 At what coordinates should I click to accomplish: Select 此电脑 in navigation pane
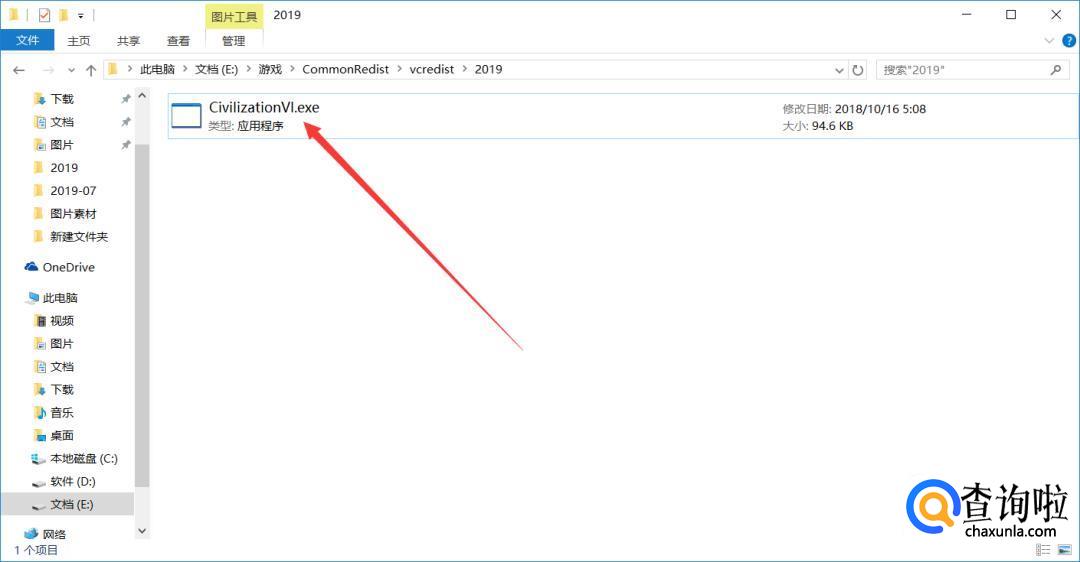coord(60,298)
